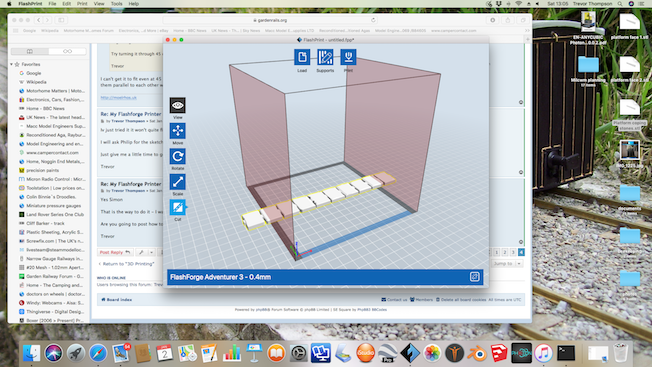Click the Post Reply button
This screenshot has height=367, width=652.
coord(115,252)
